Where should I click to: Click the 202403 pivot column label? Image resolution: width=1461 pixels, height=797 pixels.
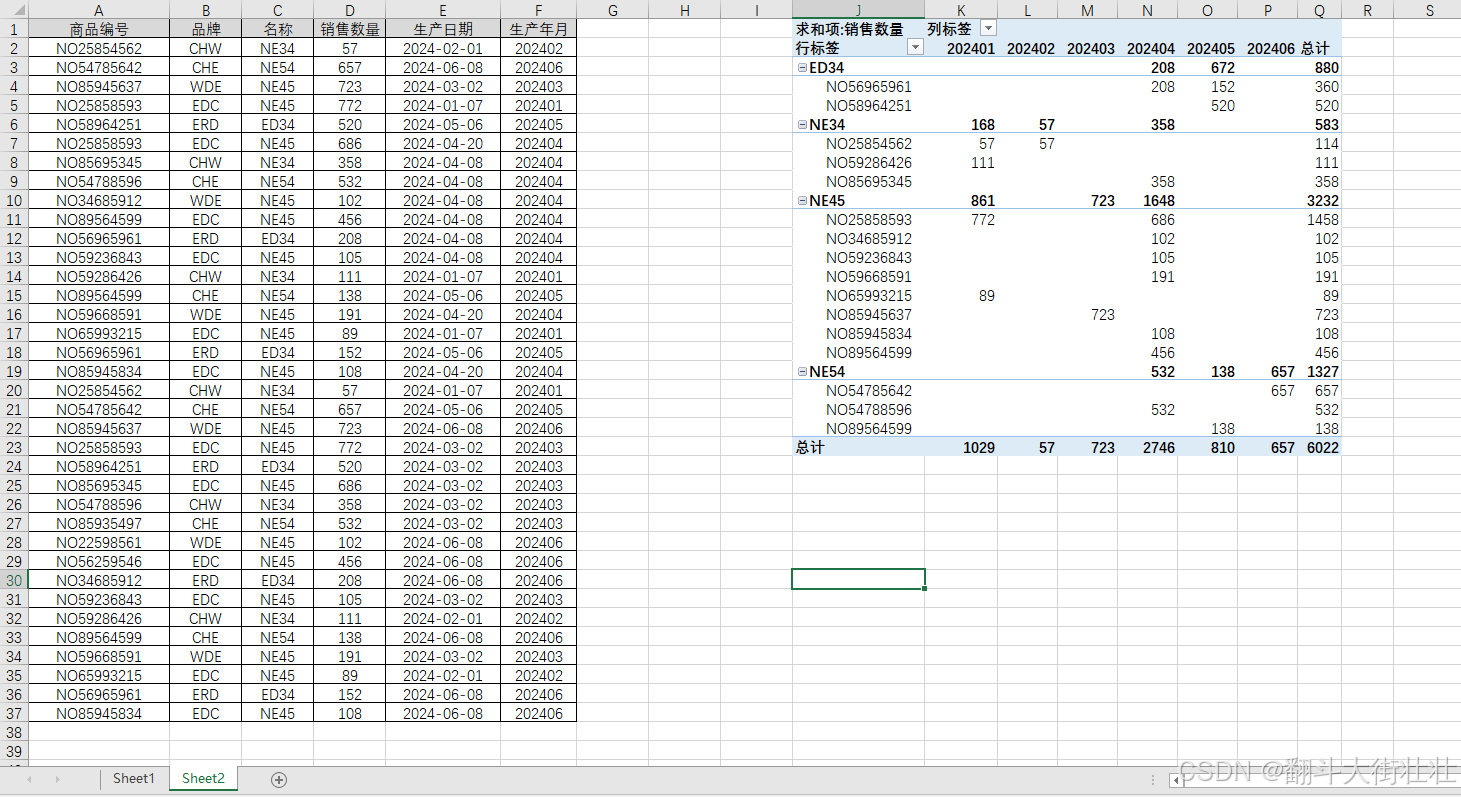(x=1091, y=48)
